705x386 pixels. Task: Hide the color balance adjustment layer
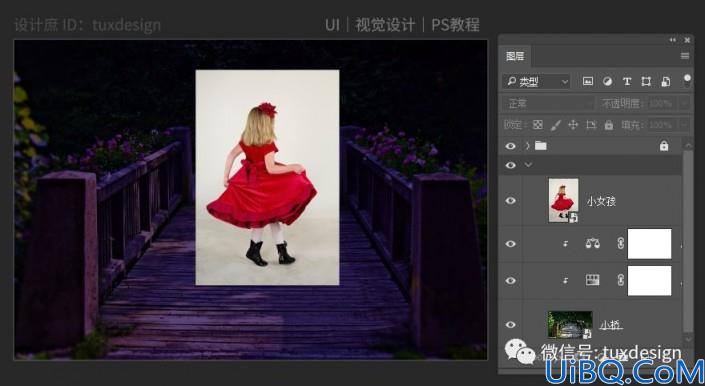pyautogui.click(x=510, y=244)
